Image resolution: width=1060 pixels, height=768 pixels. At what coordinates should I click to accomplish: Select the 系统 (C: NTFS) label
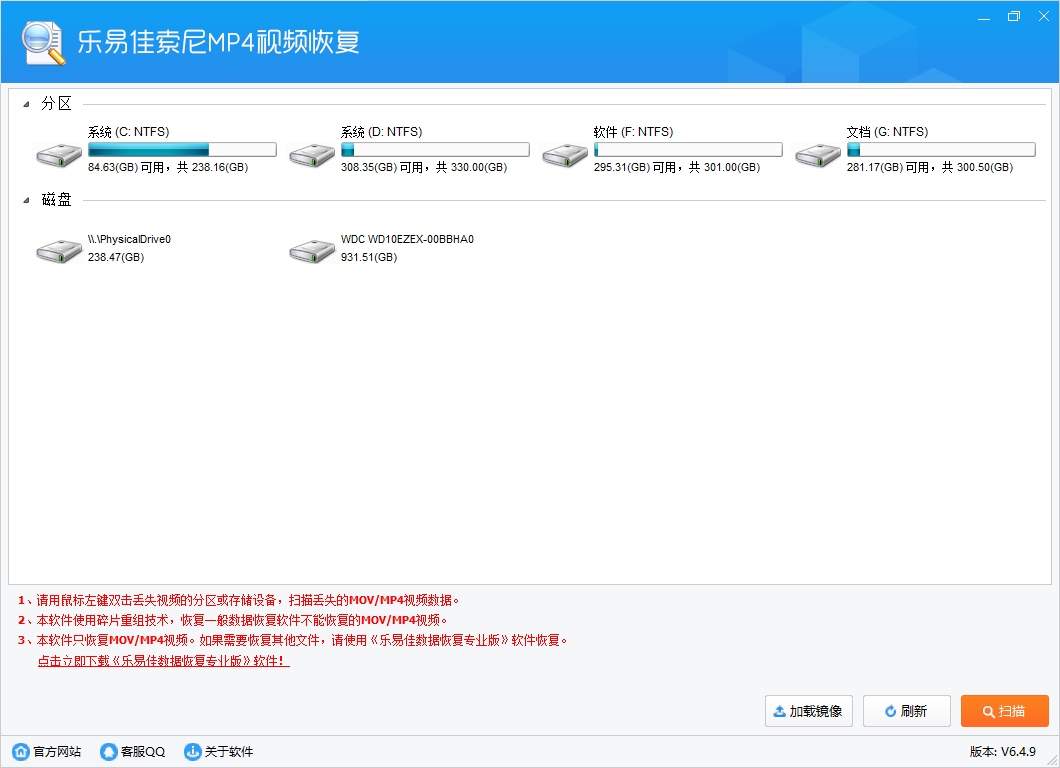128,132
